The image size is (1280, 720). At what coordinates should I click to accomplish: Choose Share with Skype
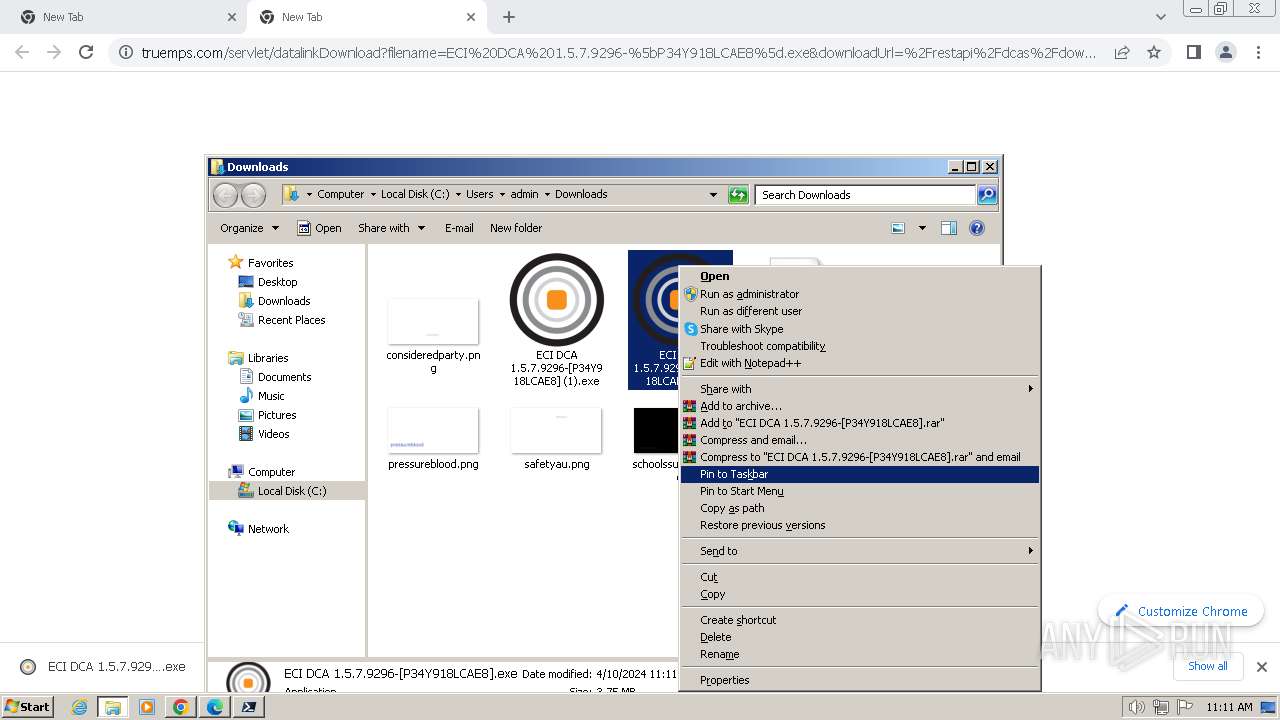pyautogui.click(x=860, y=329)
